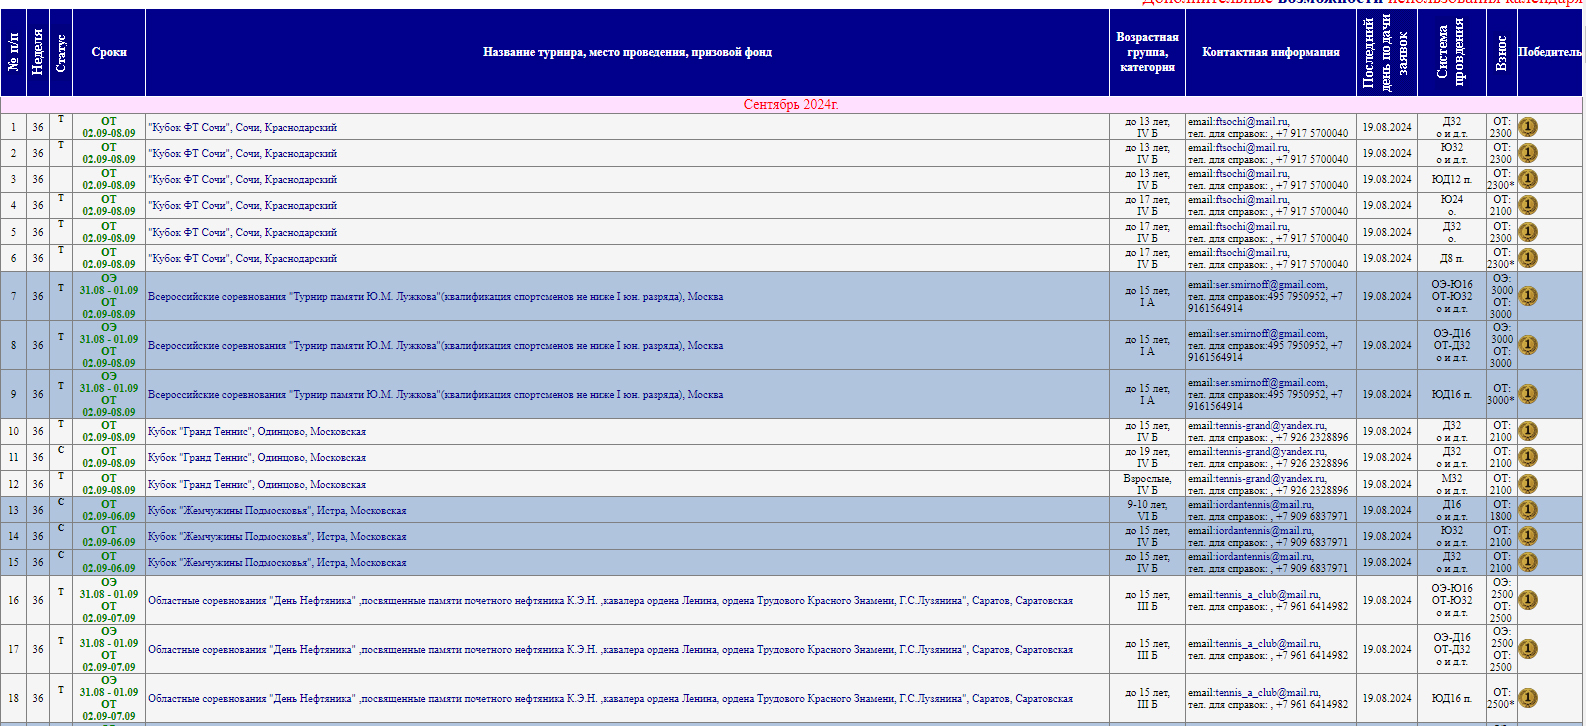Open "Турнир памяти Ю.М. Лужкова" link in row 9

(x=436, y=394)
